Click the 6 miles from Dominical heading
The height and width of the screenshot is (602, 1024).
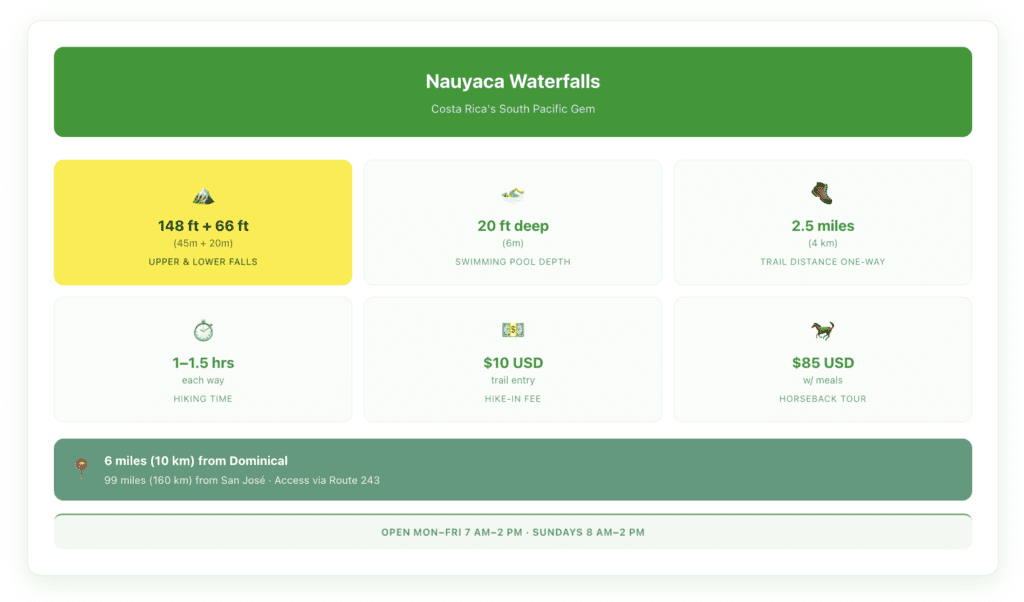[x=196, y=461]
